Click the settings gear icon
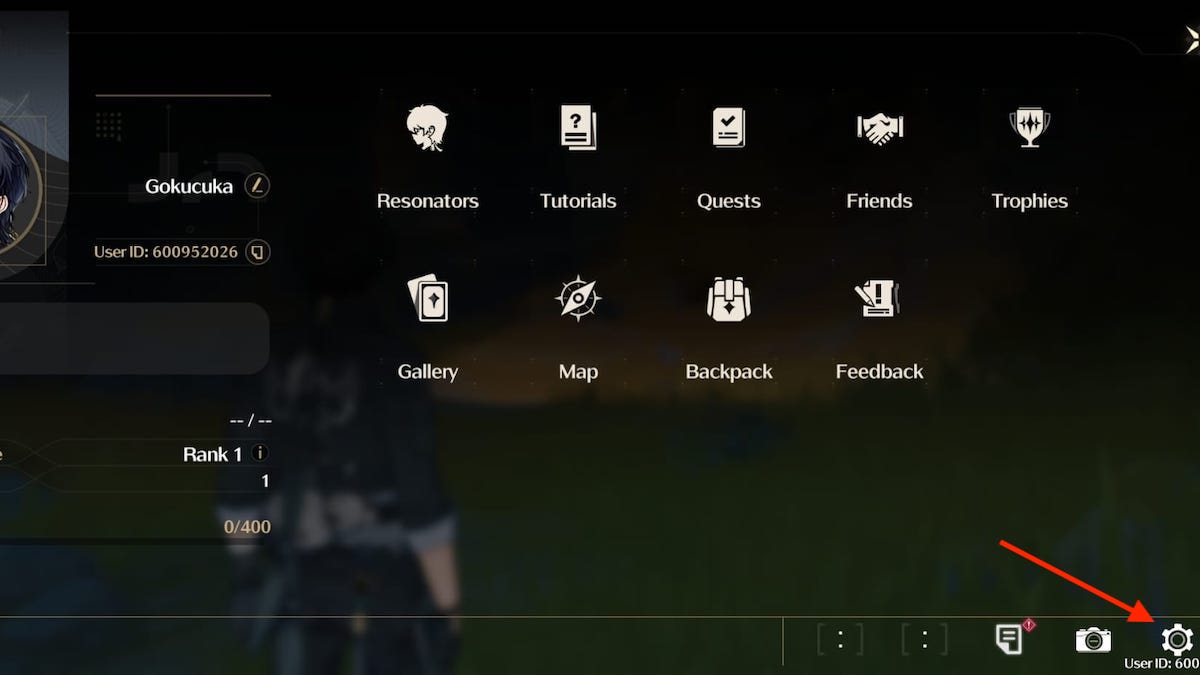 (x=1177, y=638)
